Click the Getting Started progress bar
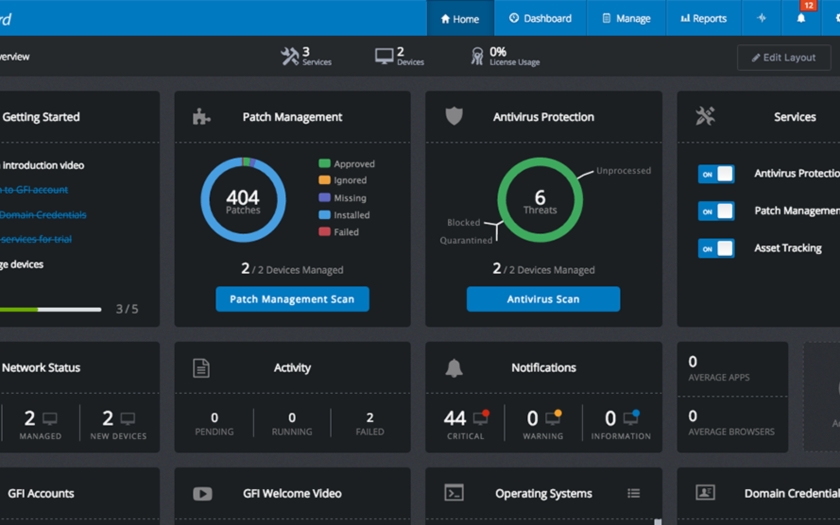This screenshot has height=525, width=840. tap(50, 309)
